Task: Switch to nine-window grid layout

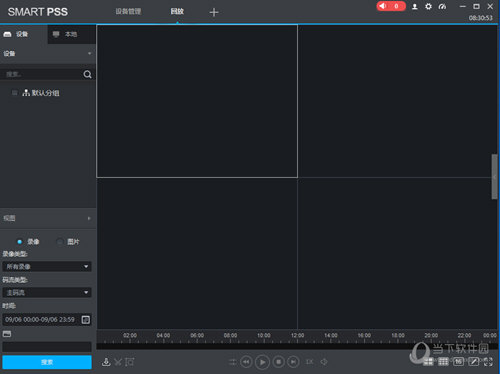Action: [x=443, y=362]
